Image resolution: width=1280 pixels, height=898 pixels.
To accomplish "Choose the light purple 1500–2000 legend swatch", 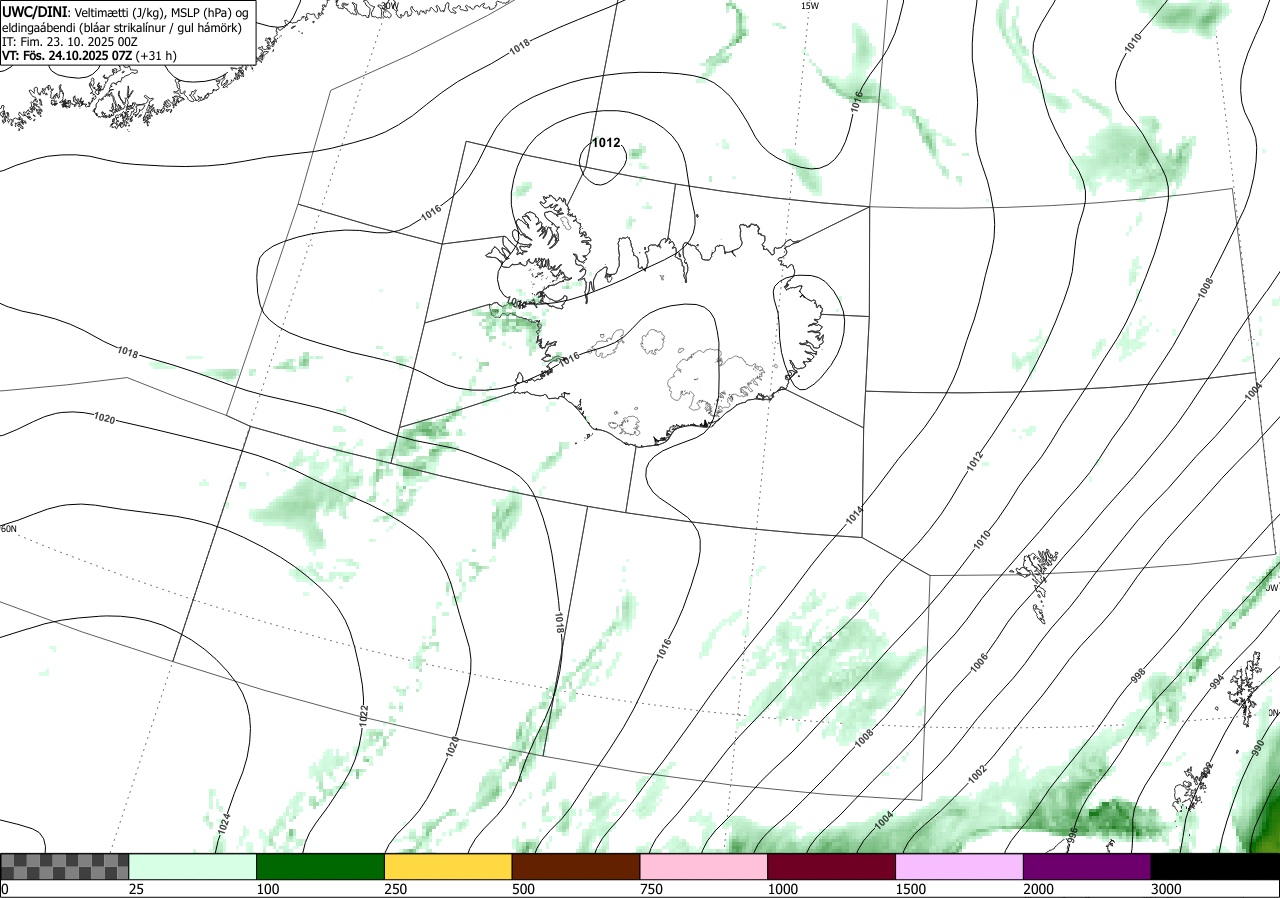I will [960, 866].
